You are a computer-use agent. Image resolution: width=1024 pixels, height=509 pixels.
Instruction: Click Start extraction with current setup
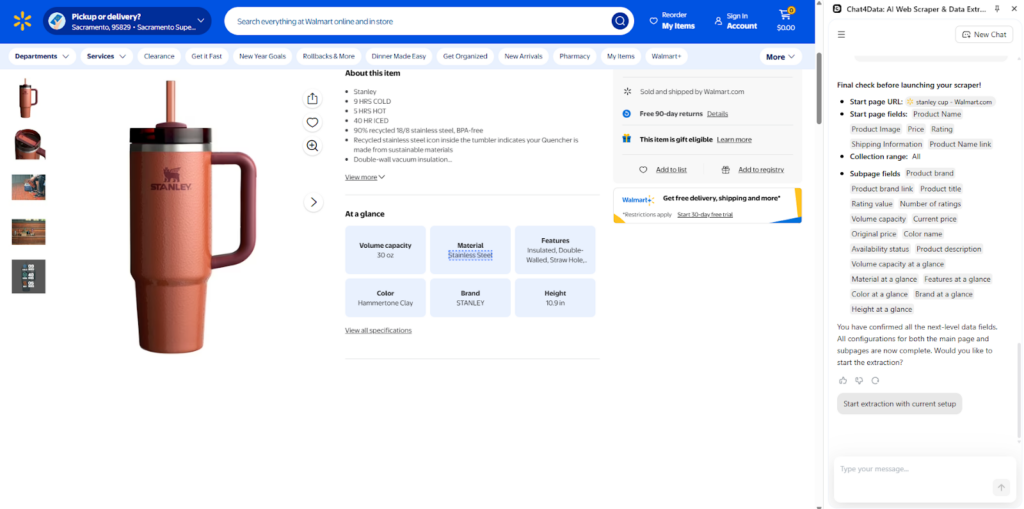[x=899, y=404]
